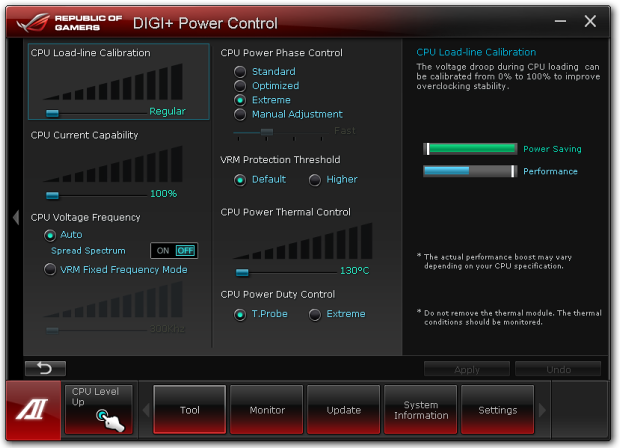Open the Update menu button
620x448 pixels.
[x=344, y=410]
